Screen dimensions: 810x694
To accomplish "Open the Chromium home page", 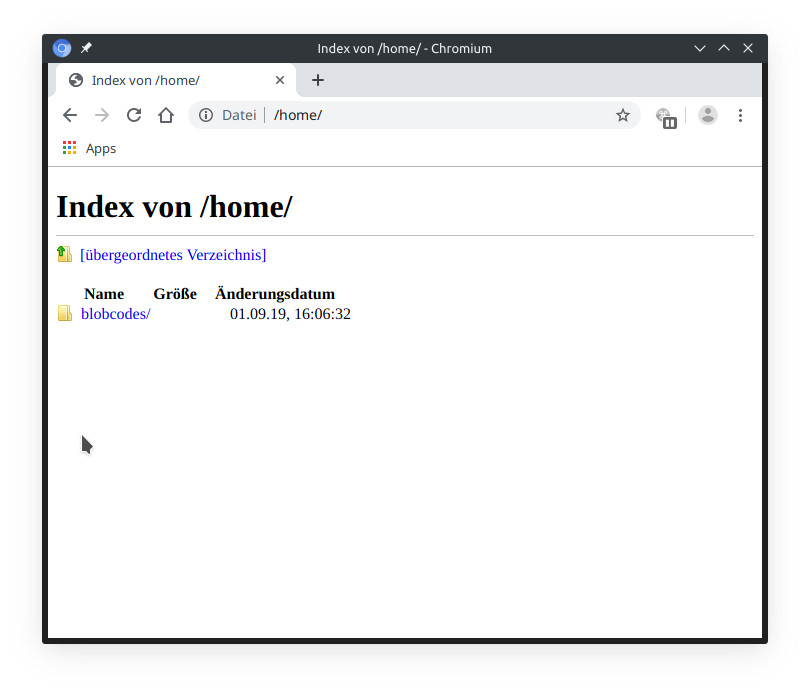I will [166, 115].
